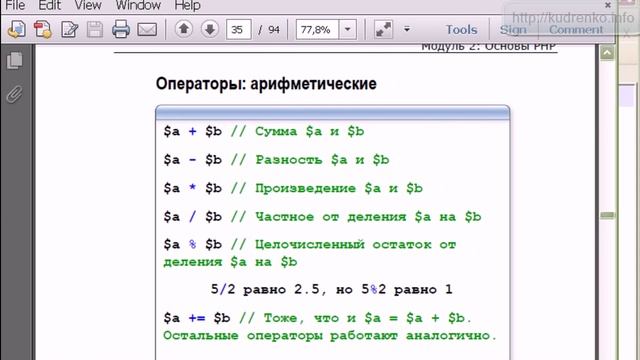Screen dimensions: 640x360
Task: Click heading 'Операторы: арифметические'
Action: (x=266, y=84)
